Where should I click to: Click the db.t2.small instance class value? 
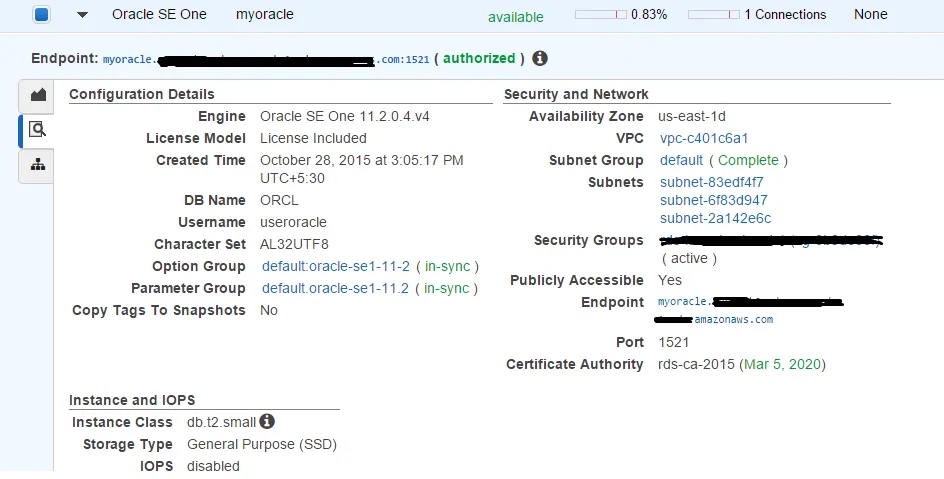click(x=222, y=422)
